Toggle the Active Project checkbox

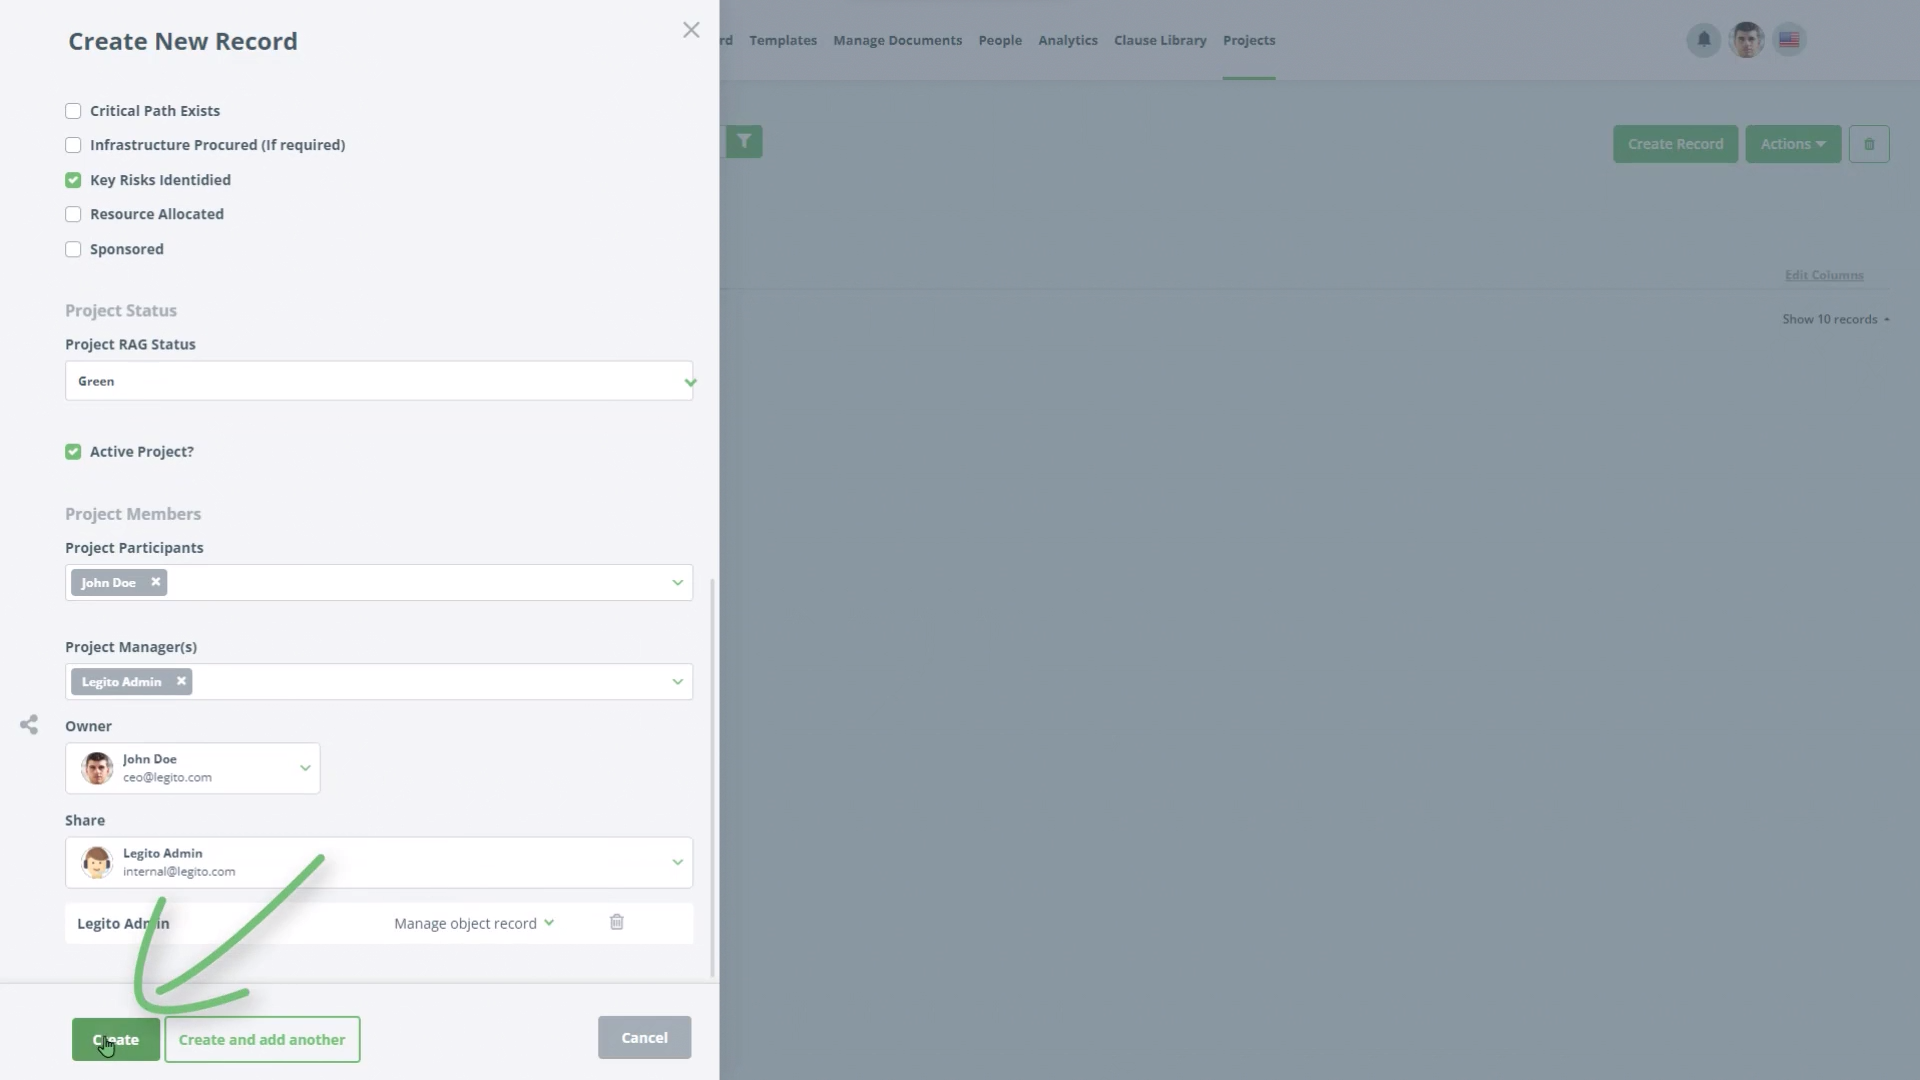[73, 452]
